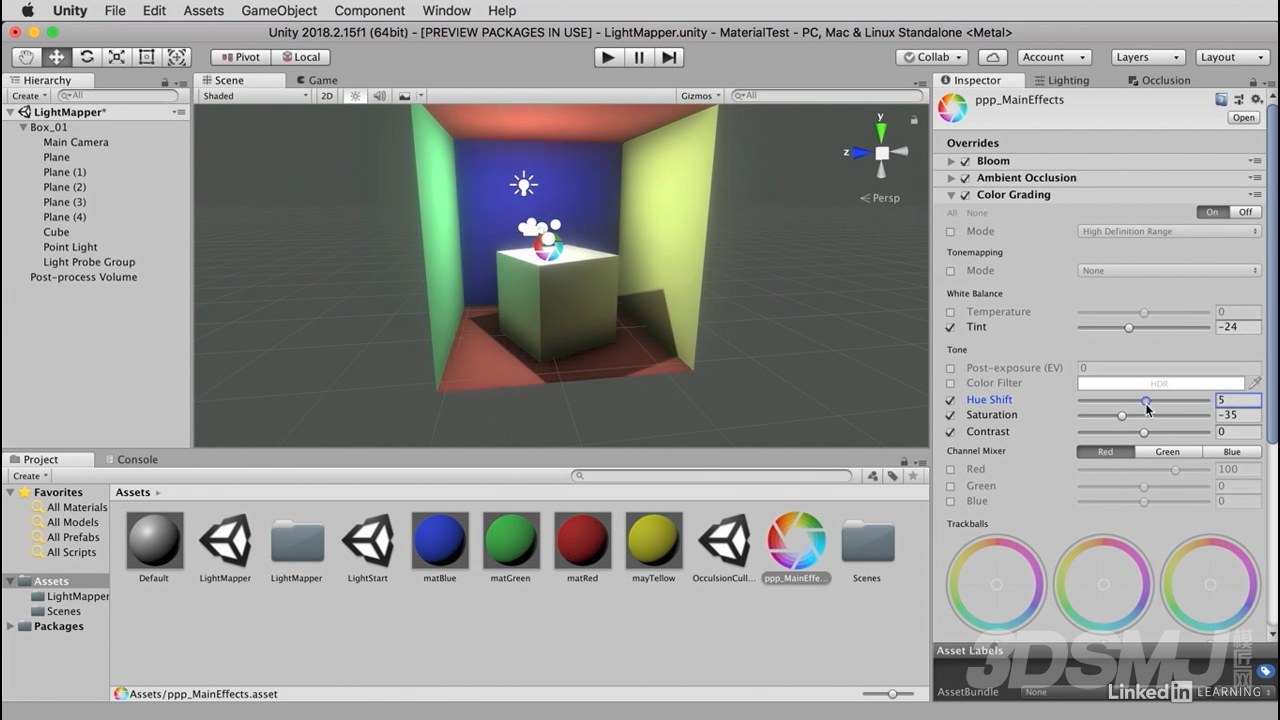Image resolution: width=1280 pixels, height=720 pixels.
Task: Open the Shaded draw mode dropdown
Action: tap(256, 96)
